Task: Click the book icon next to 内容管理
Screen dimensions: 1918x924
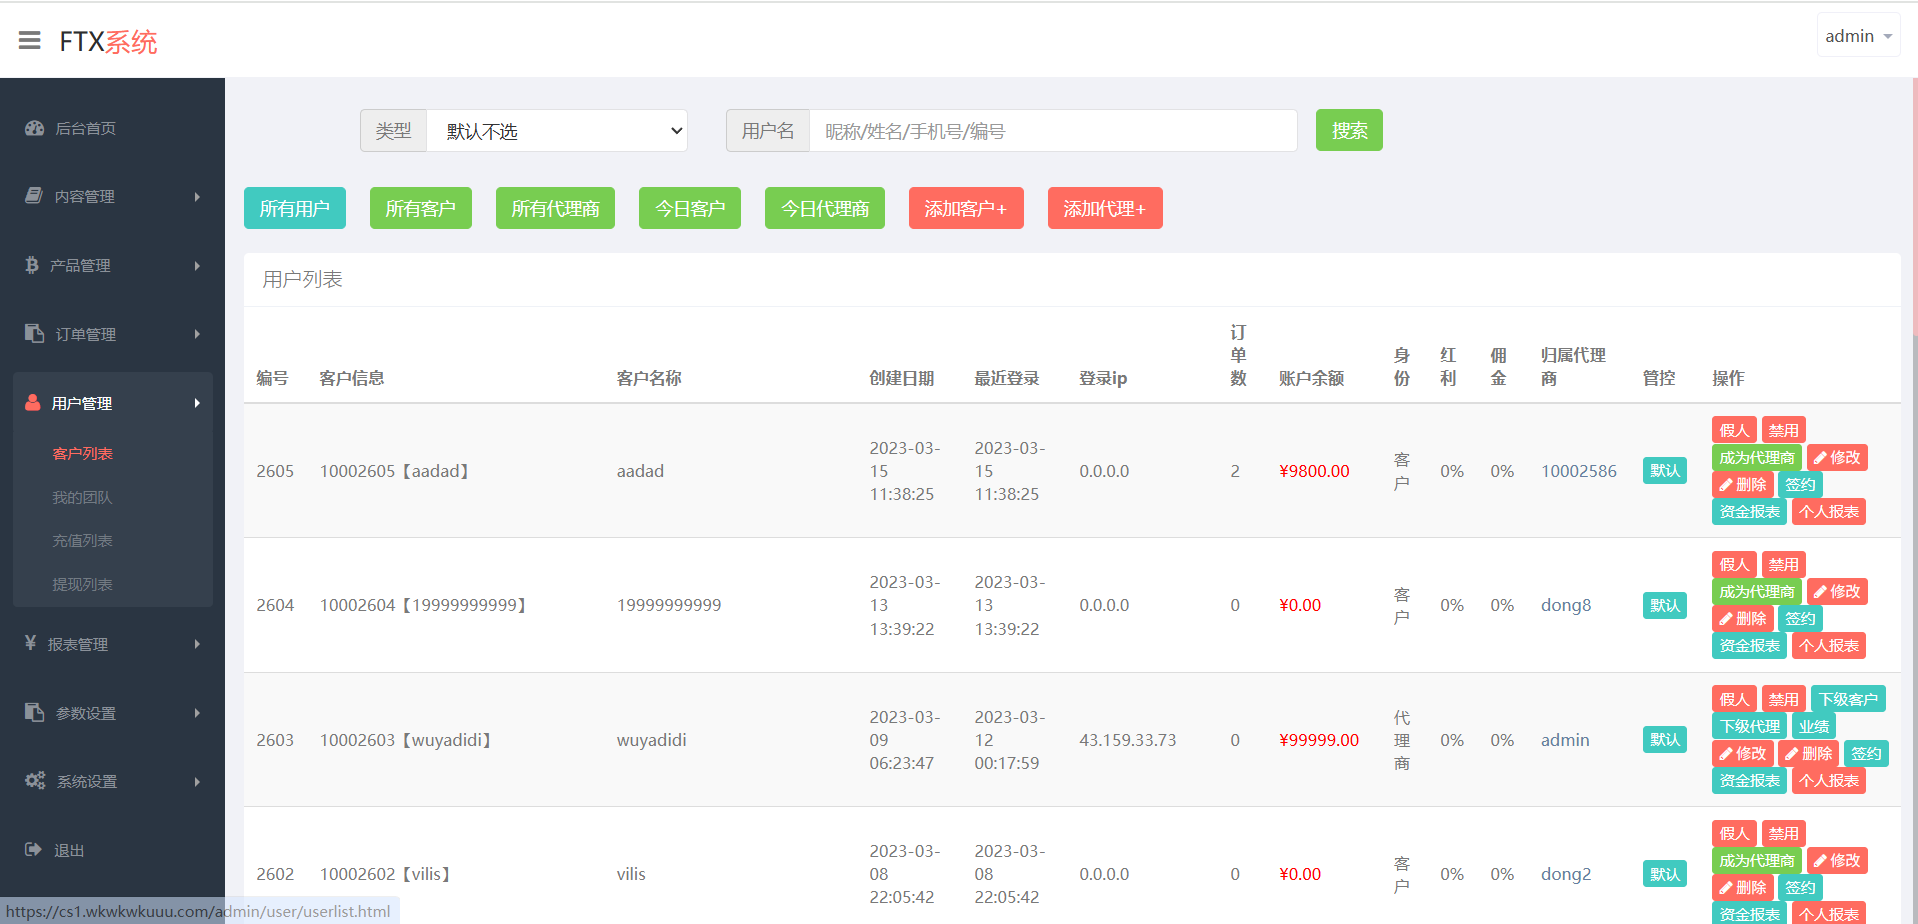Action: pyautogui.click(x=34, y=196)
